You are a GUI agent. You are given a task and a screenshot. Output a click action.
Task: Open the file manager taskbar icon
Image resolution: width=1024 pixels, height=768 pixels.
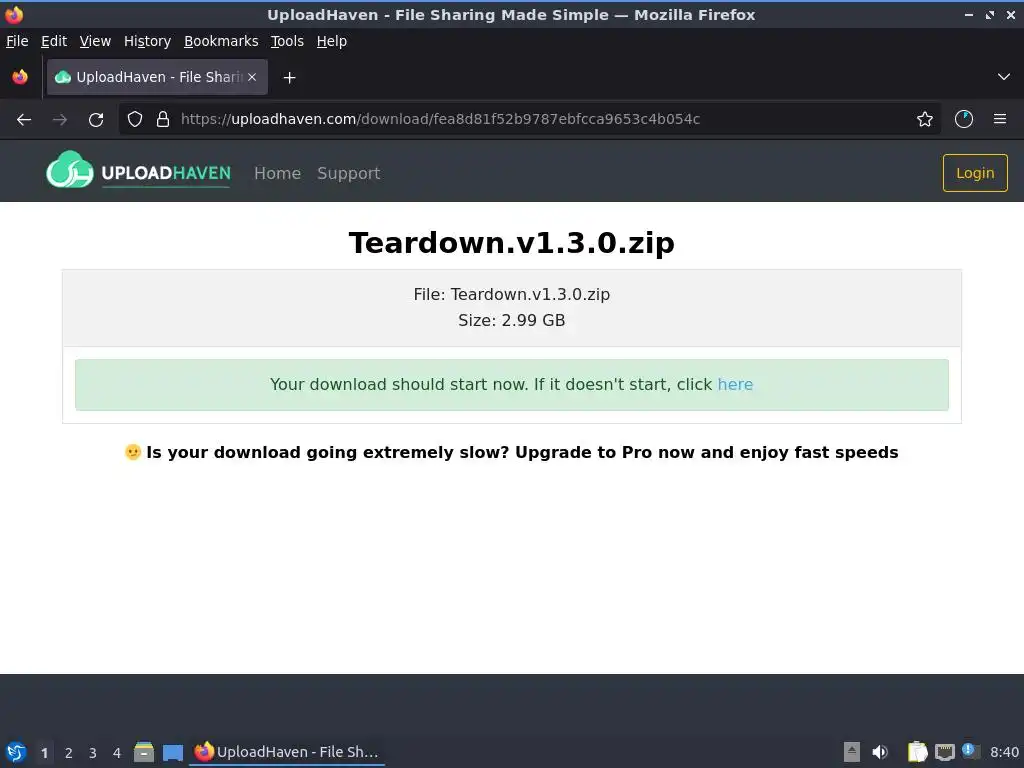[x=144, y=752]
